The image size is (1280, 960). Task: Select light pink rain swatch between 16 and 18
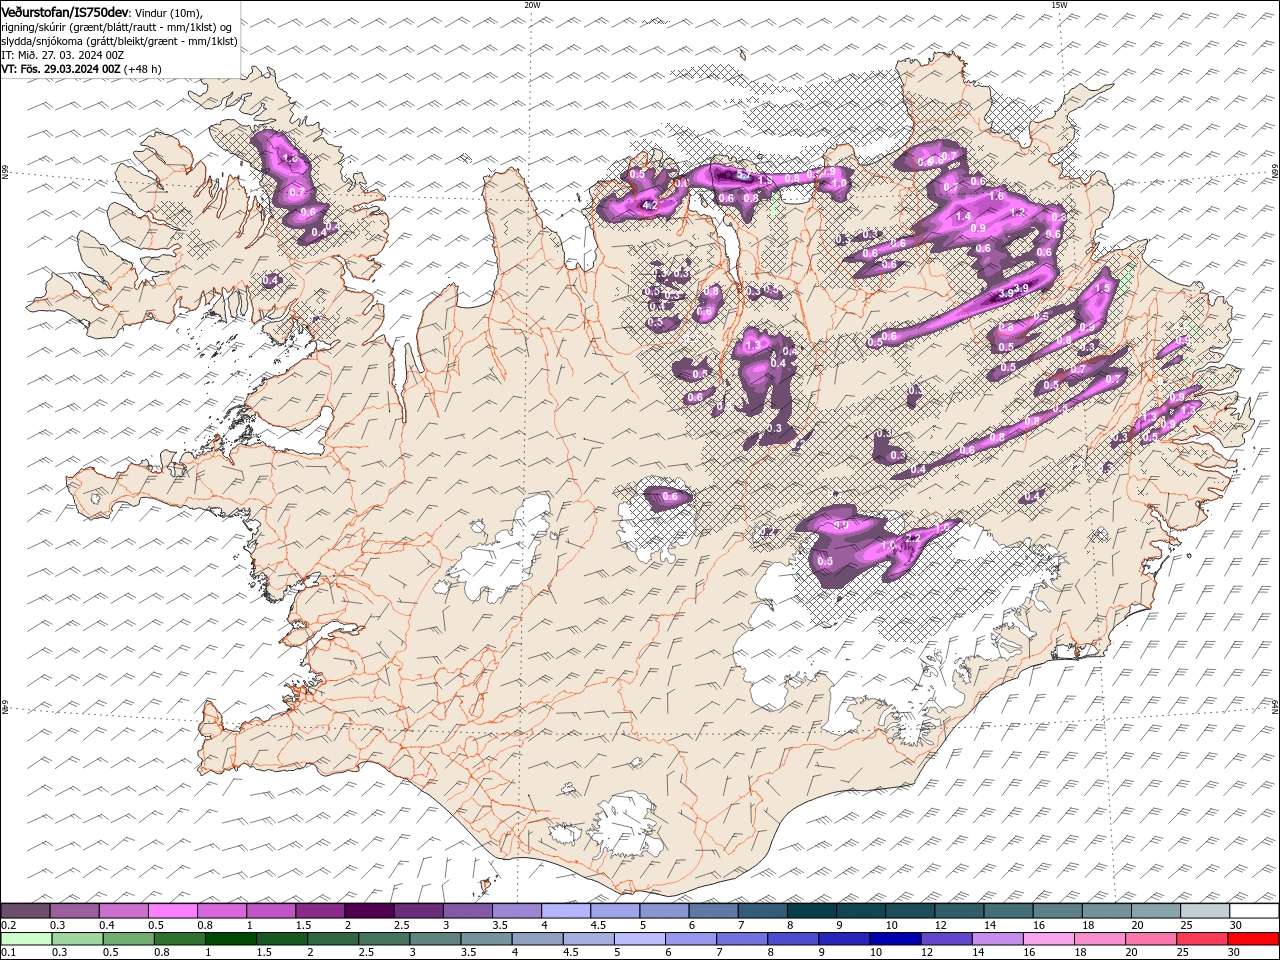[x=1047, y=939]
